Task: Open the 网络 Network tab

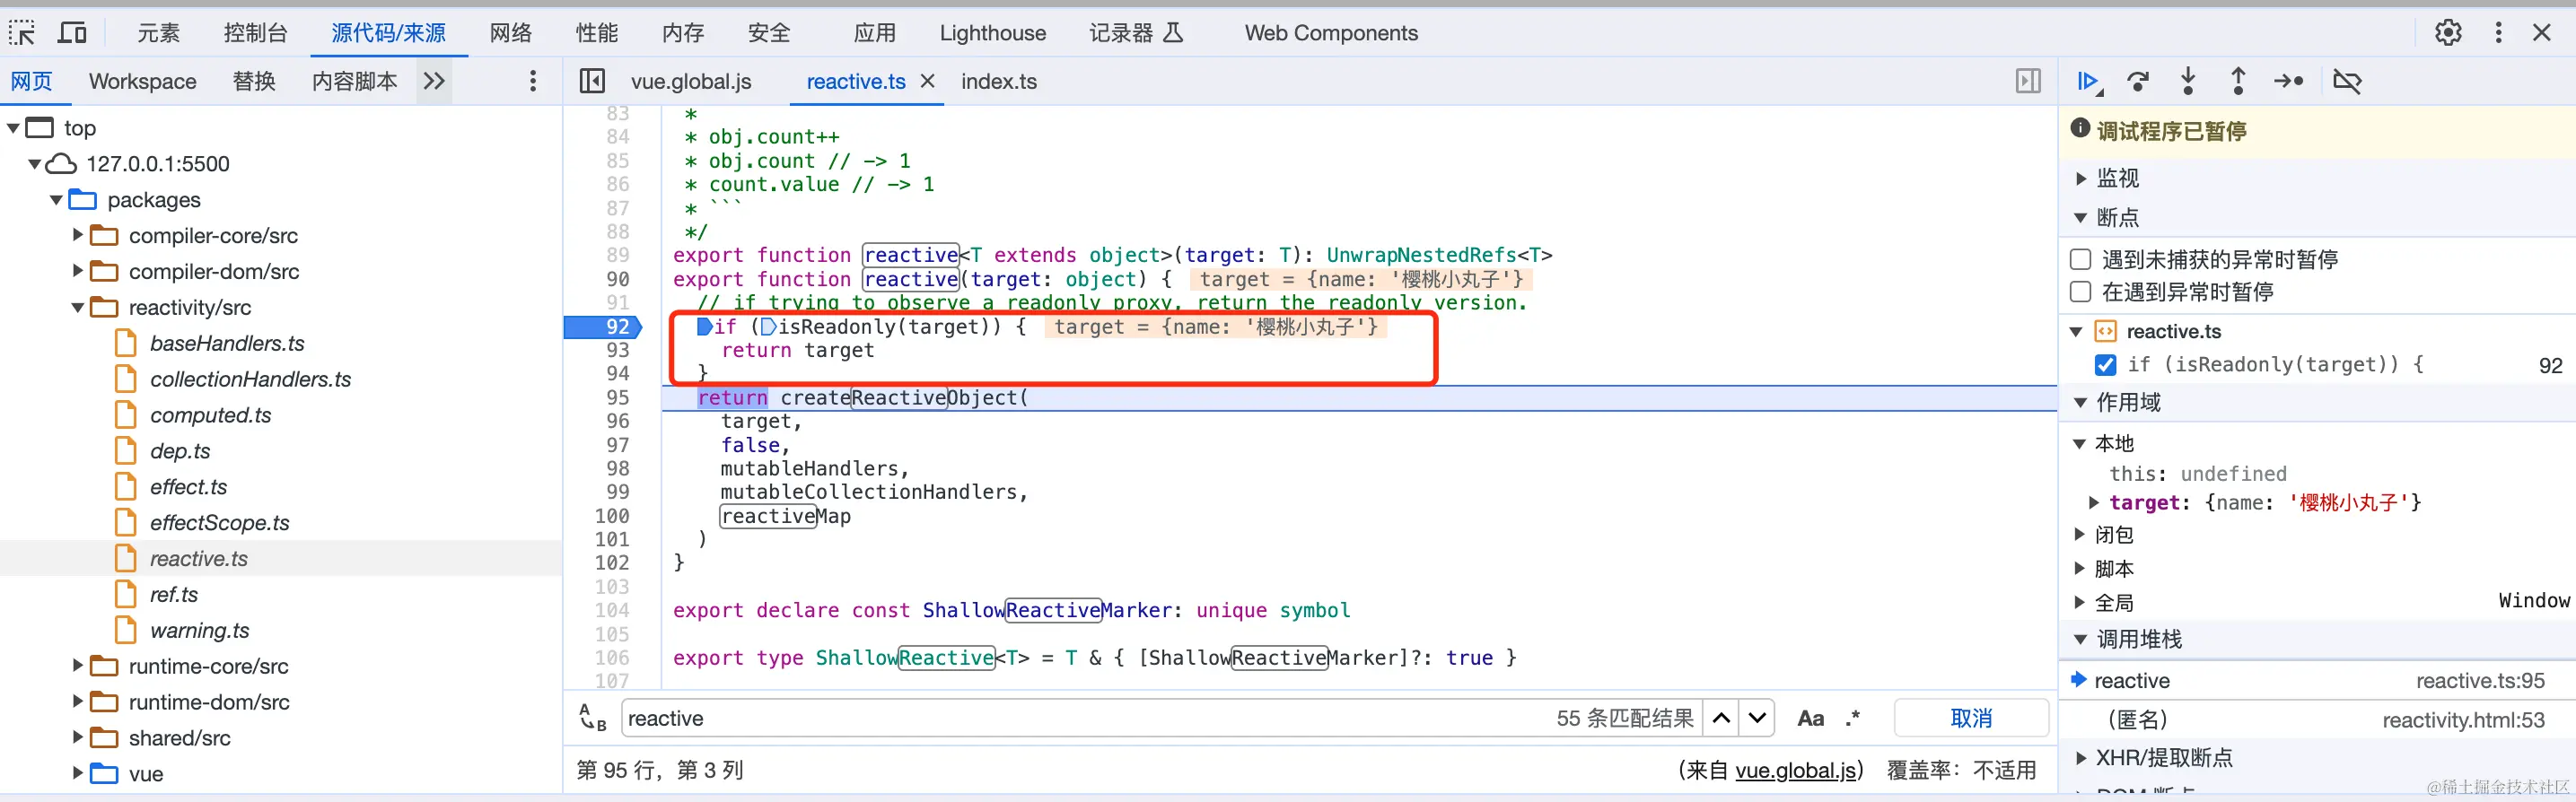Action: (510, 33)
